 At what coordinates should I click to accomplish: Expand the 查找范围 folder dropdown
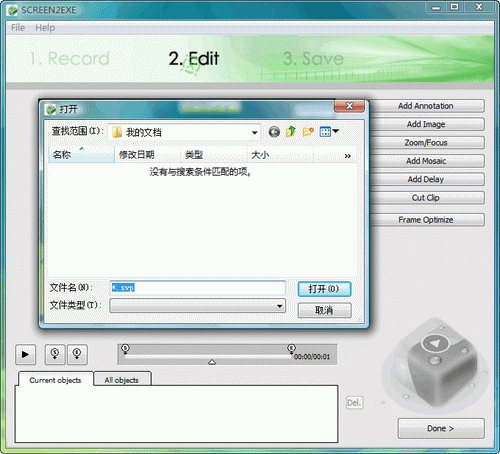(255, 133)
